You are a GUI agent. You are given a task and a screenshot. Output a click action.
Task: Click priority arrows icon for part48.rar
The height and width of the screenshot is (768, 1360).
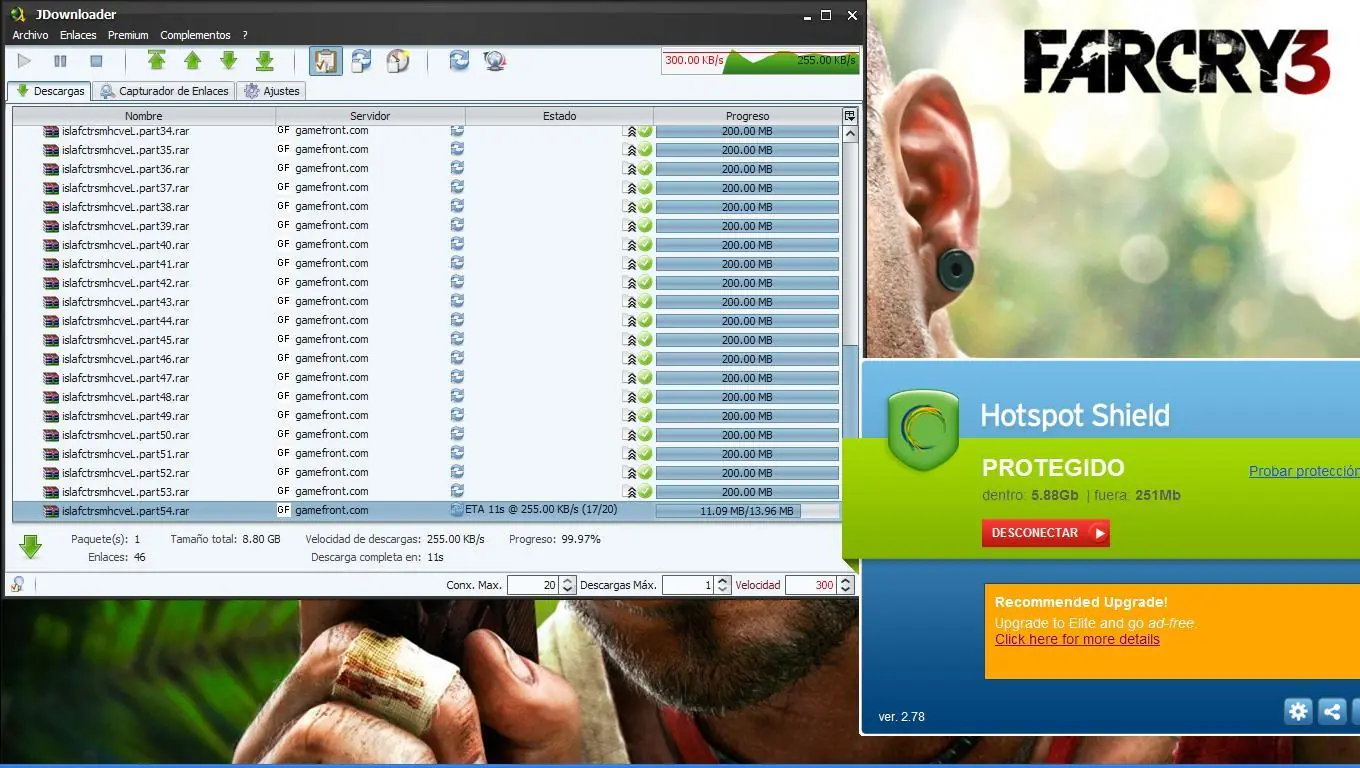(631, 397)
